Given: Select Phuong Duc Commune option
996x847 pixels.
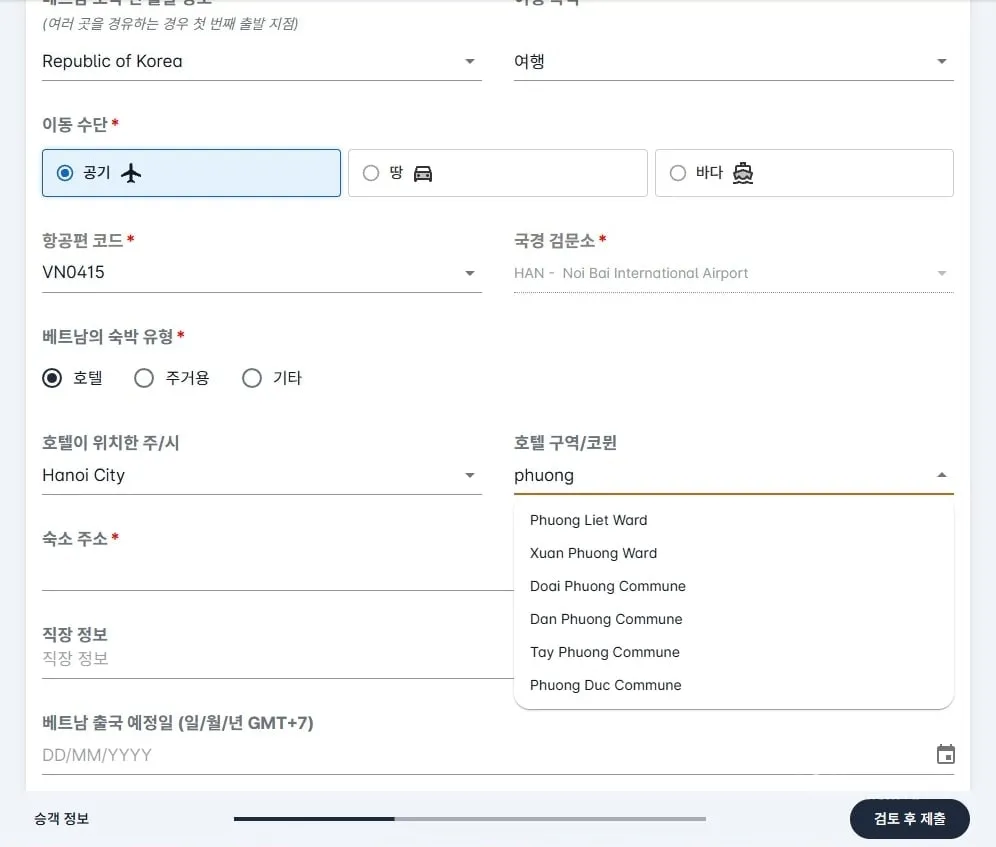Looking at the screenshot, I should click(734, 686).
